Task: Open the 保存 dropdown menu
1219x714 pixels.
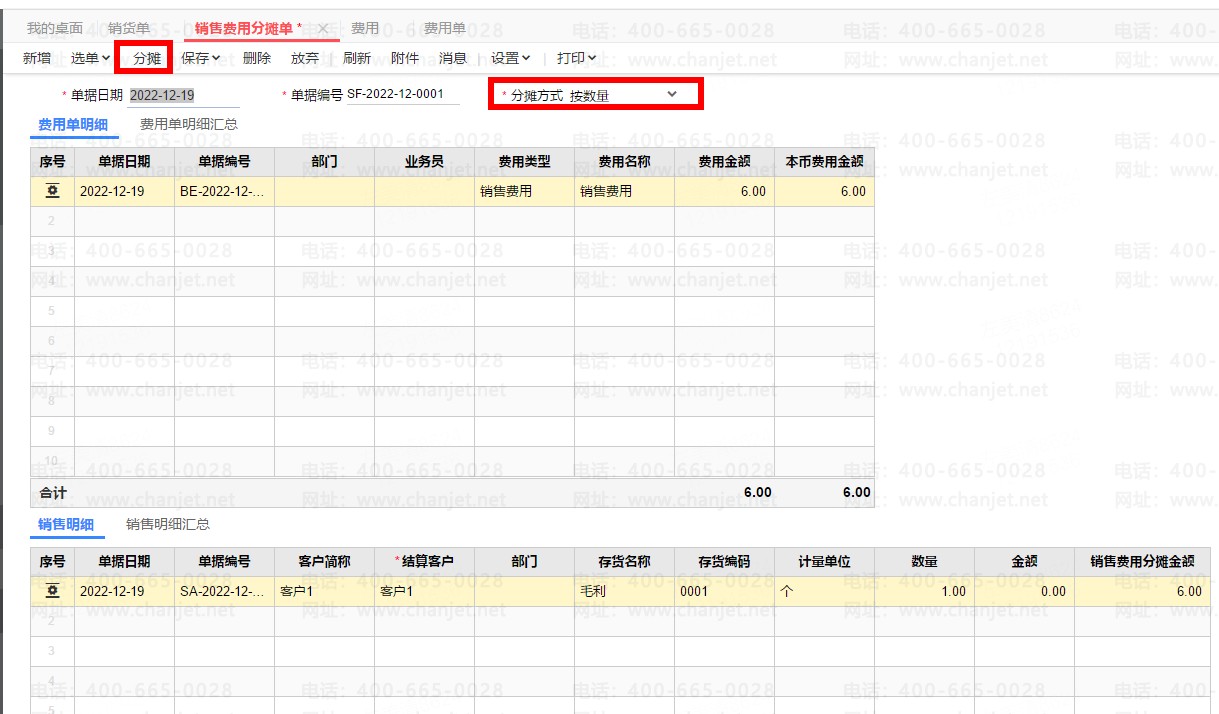Action: point(200,58)
